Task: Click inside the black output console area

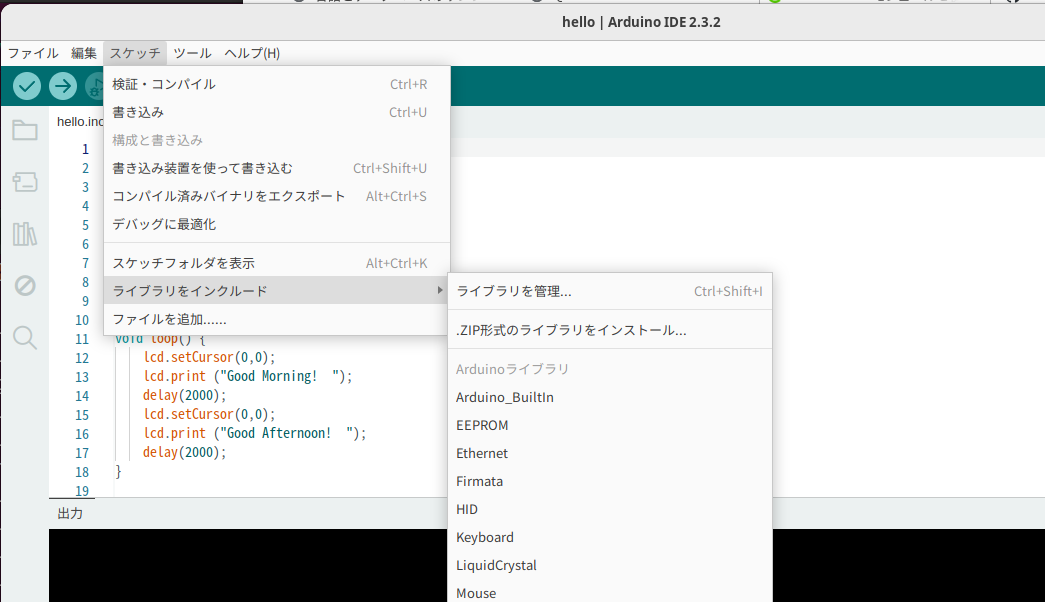Action: click(x=248, y=565)
